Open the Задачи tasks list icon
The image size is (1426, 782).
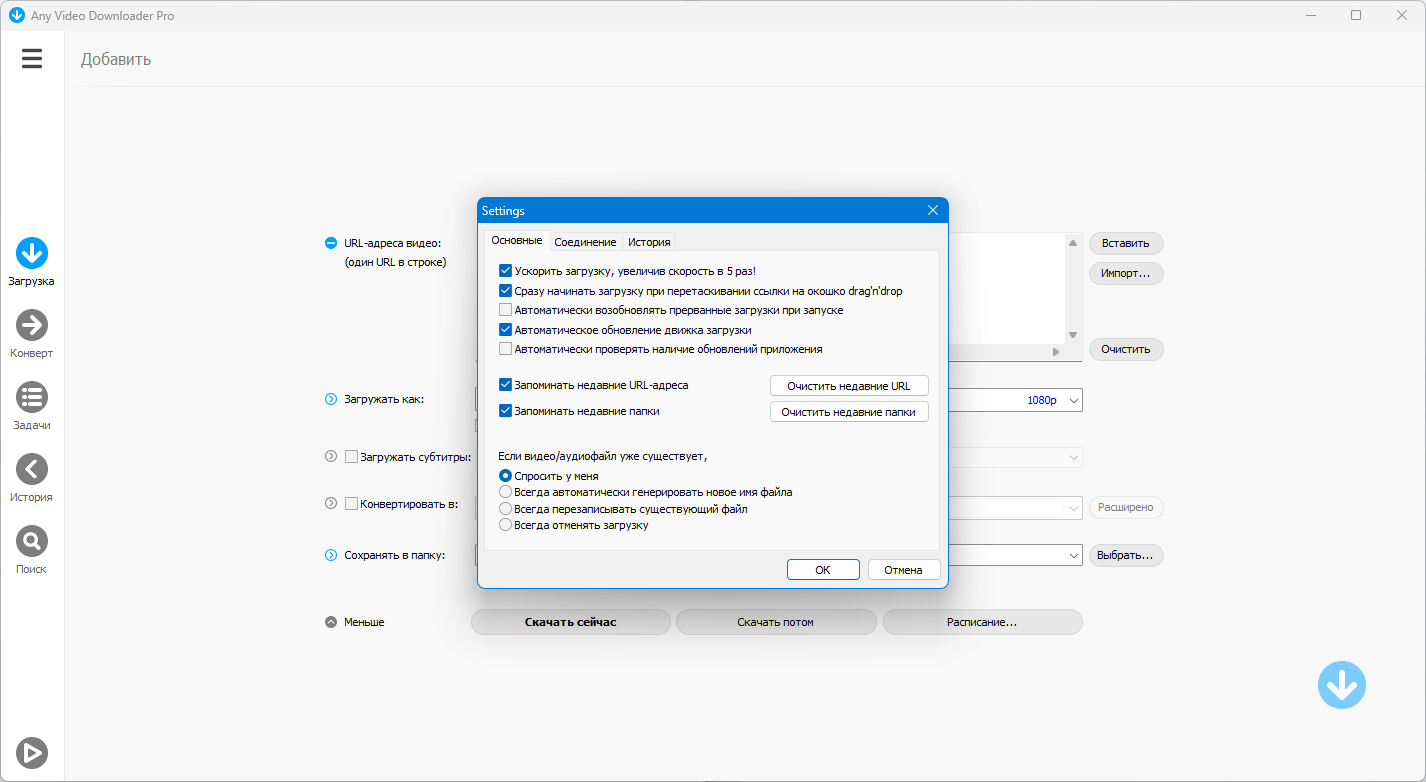click(32, 397)
